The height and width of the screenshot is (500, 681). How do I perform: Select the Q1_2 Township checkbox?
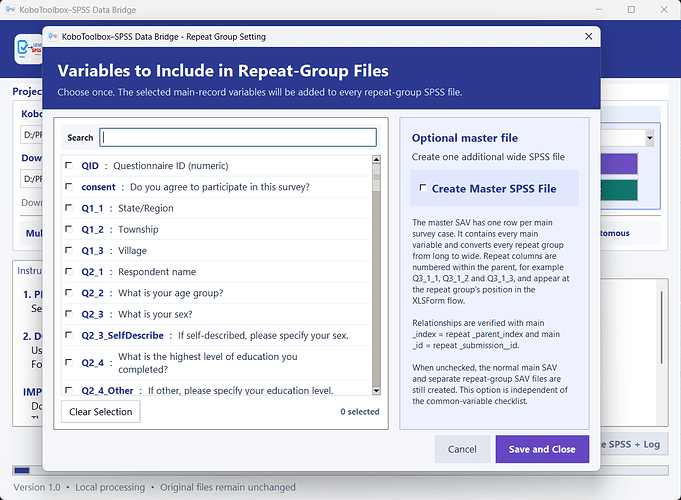point(69,229)
